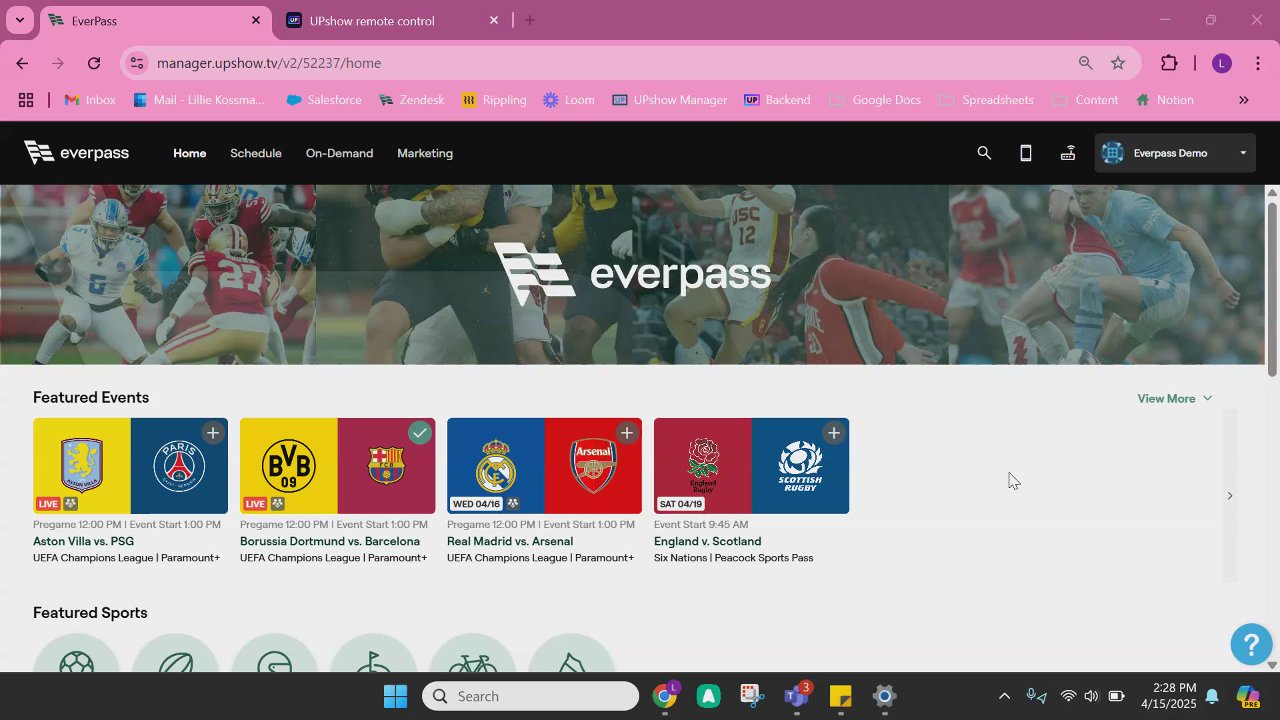Click the next arrow on the Featured Events carousel

click(1230, 495)
